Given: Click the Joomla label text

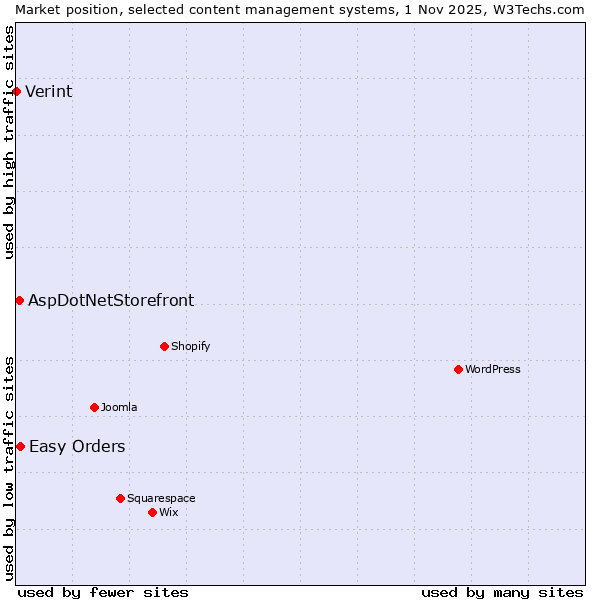Looking at the screenshot, I should 119,407.
